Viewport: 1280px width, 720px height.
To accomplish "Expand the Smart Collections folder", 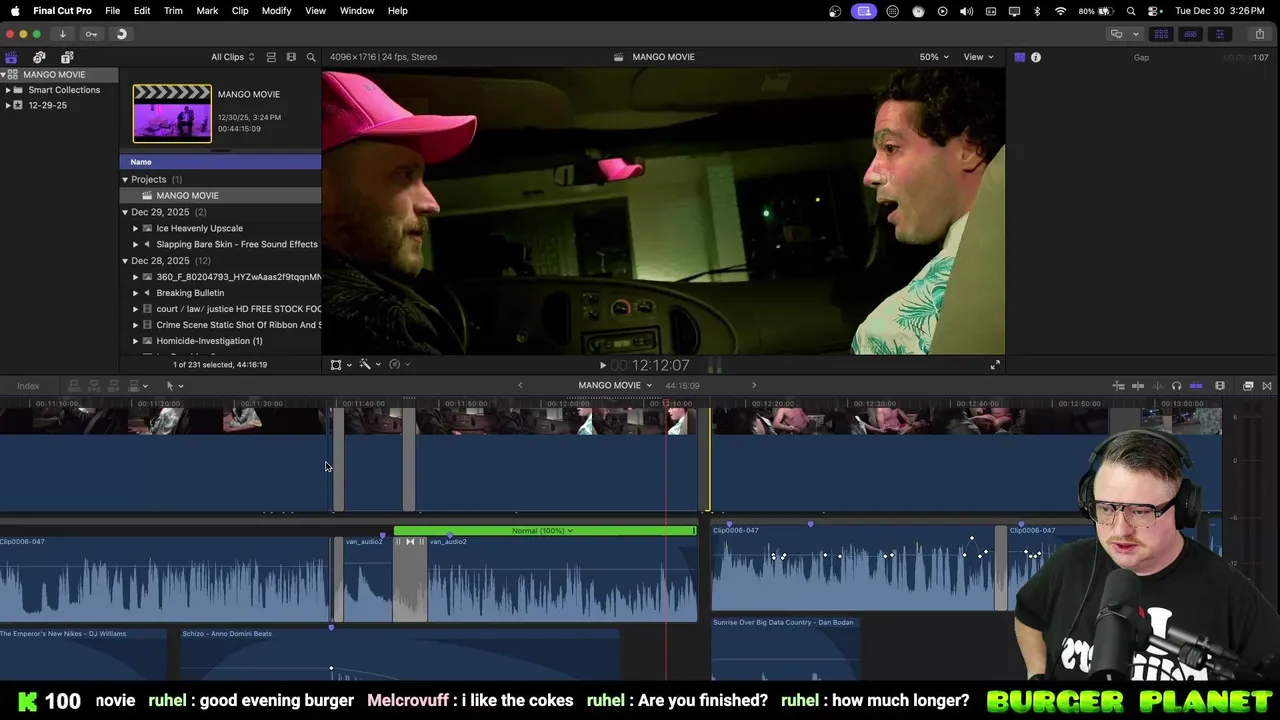I will 8,90.
